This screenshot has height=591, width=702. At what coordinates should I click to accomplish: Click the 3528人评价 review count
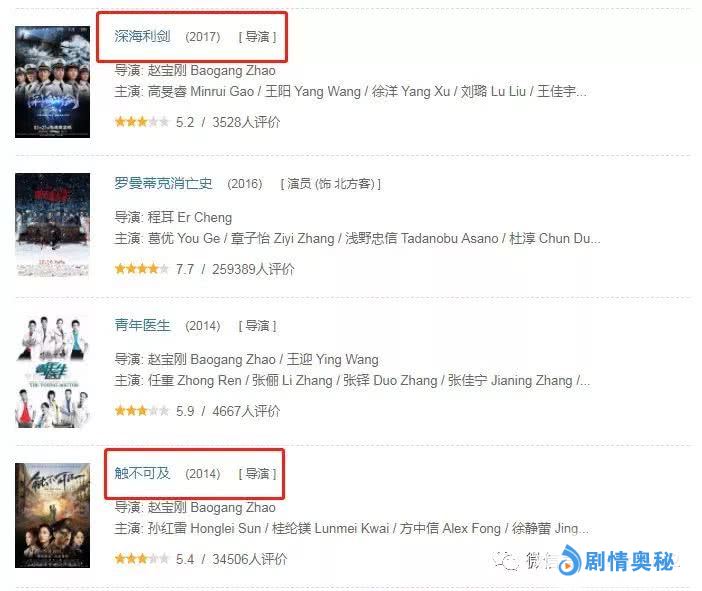pos(246,122)
